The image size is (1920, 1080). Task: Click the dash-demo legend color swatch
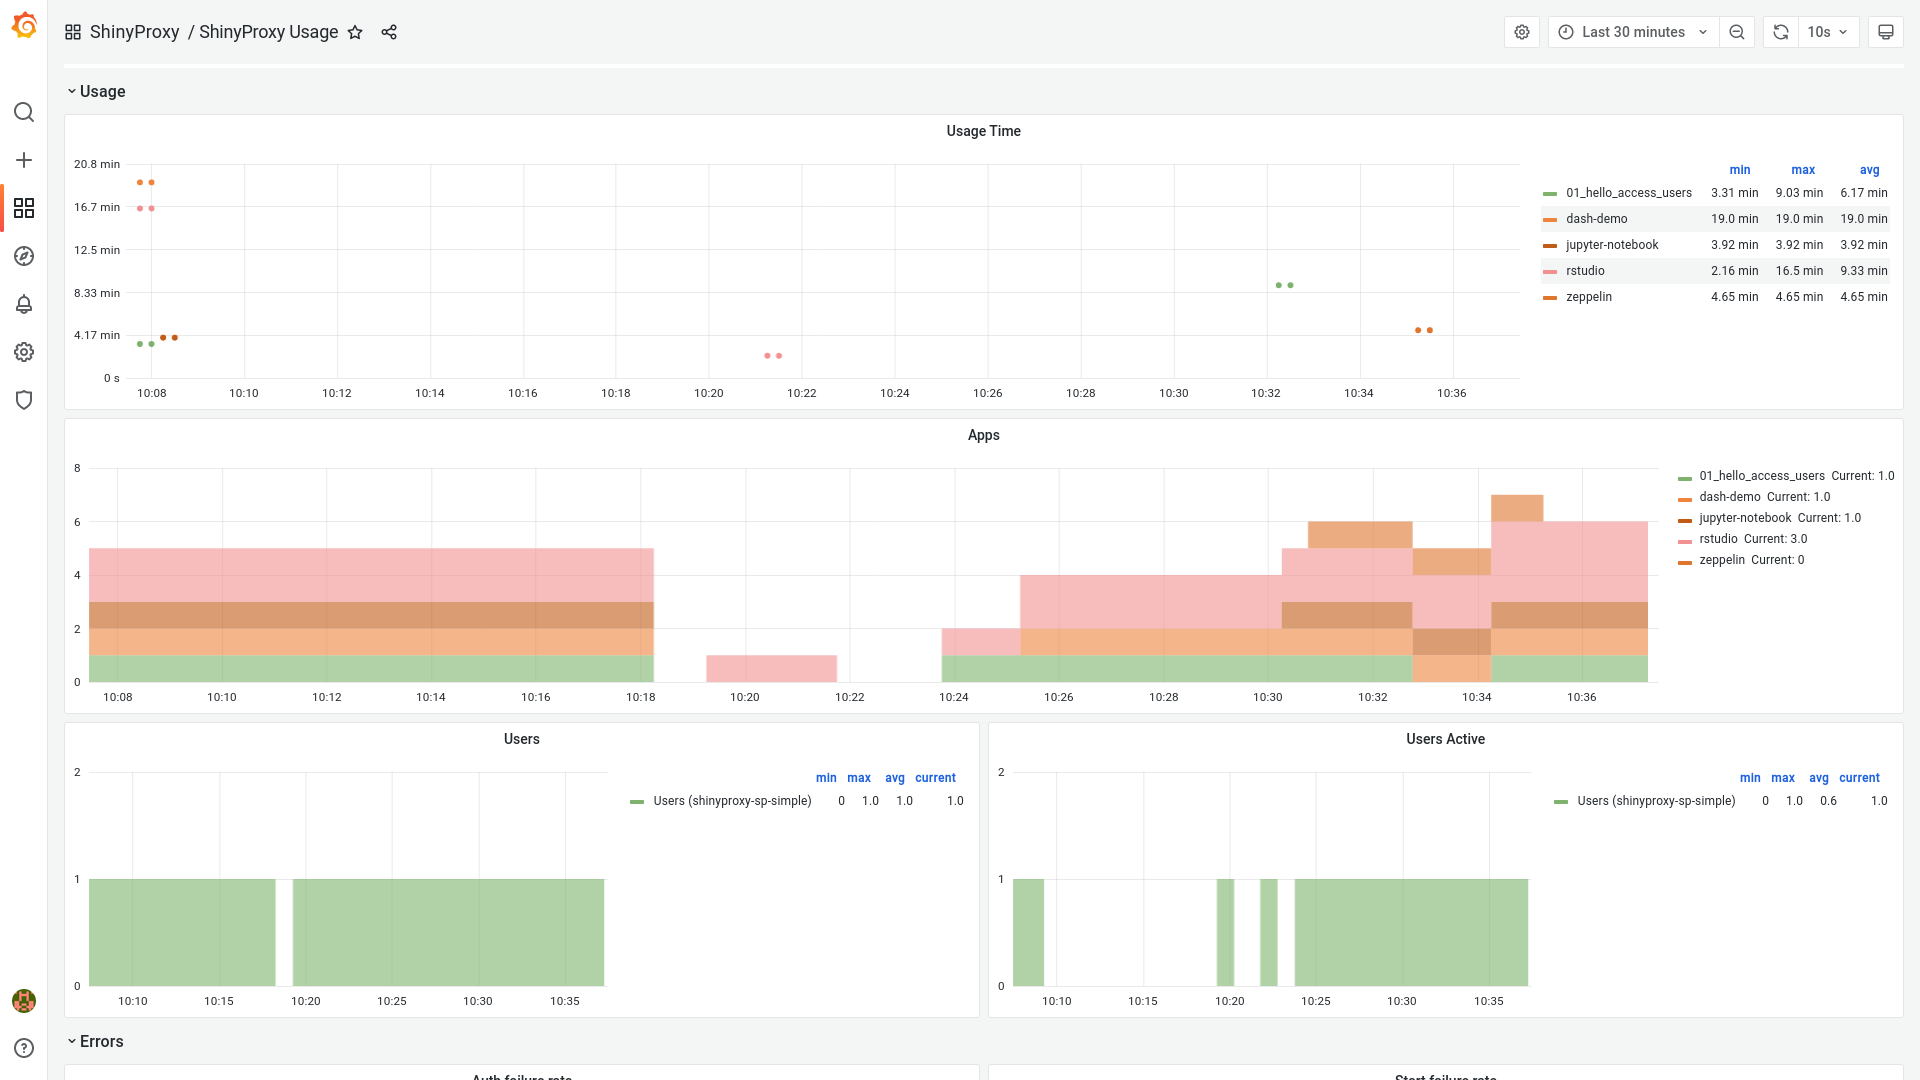coord(1550,219)
